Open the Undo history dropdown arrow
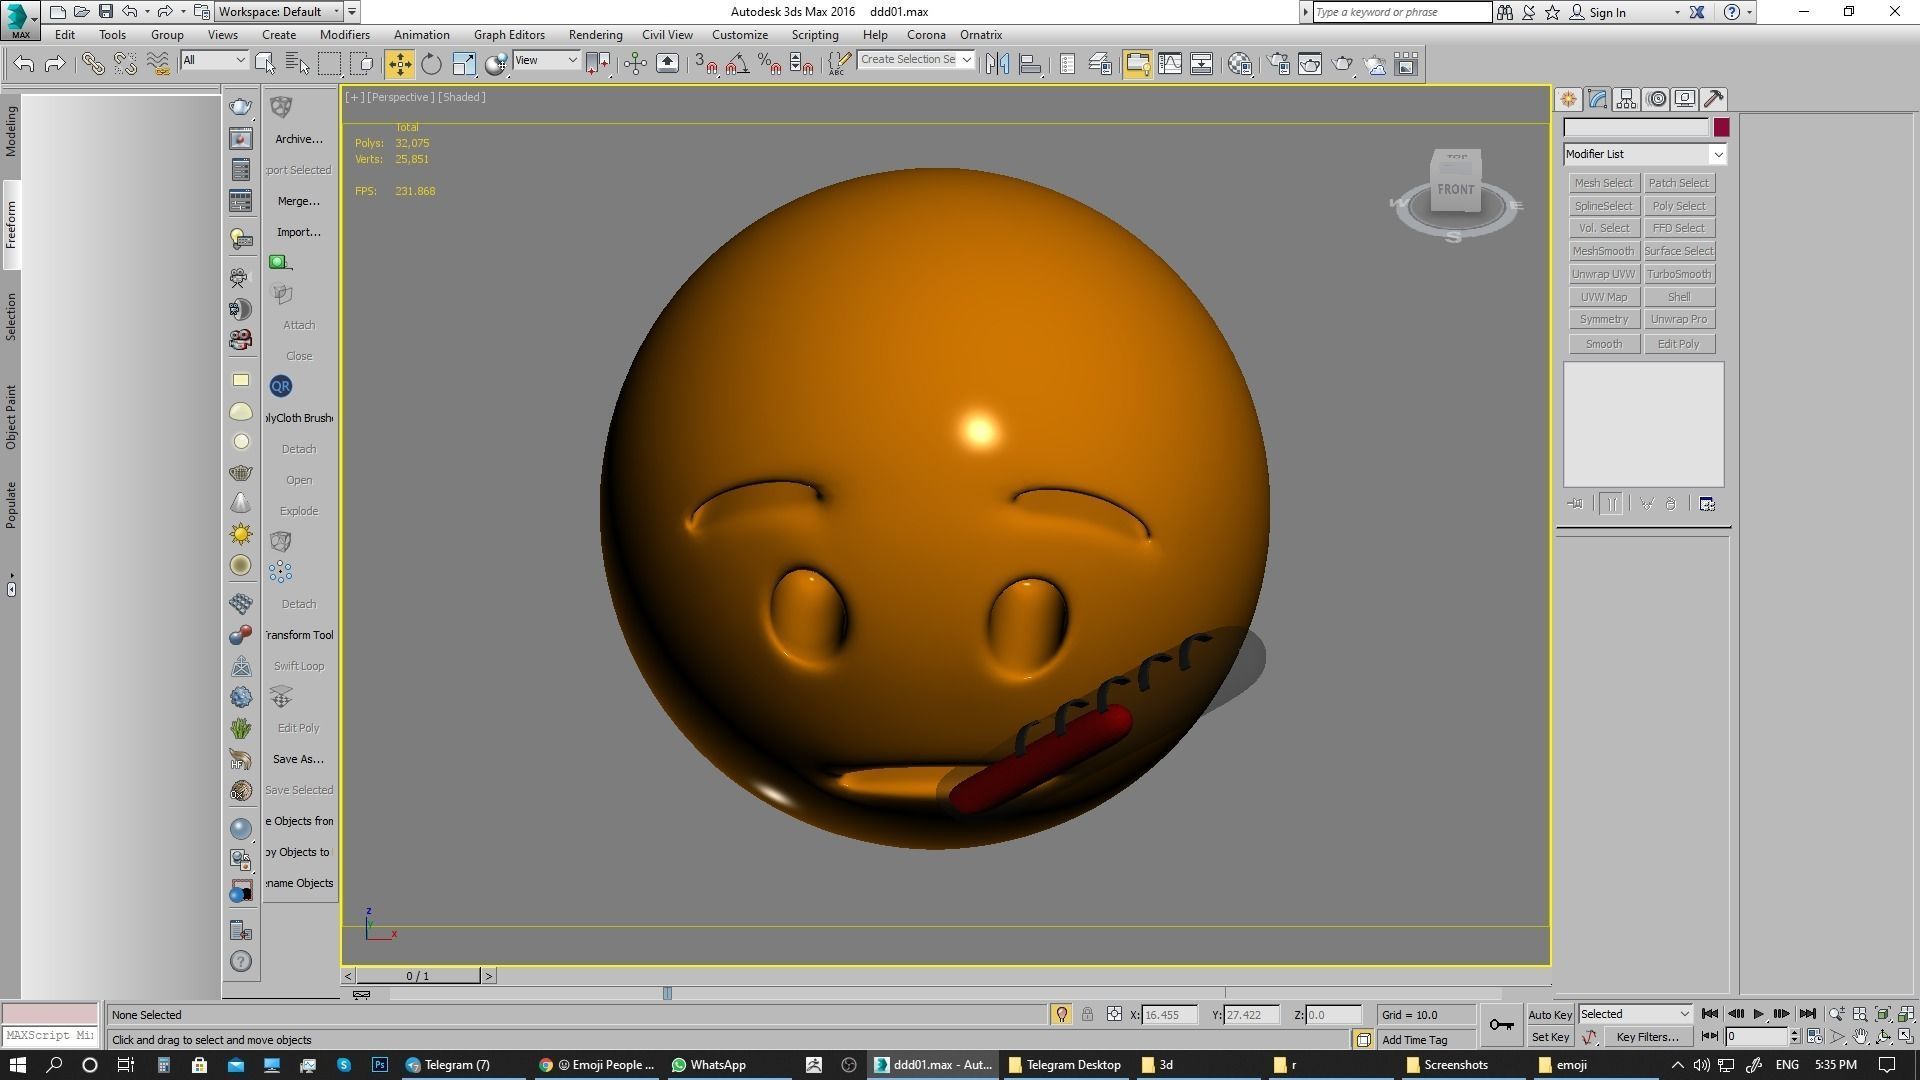The width and height of the screenshot is (1920, 1080). (147, 12)
